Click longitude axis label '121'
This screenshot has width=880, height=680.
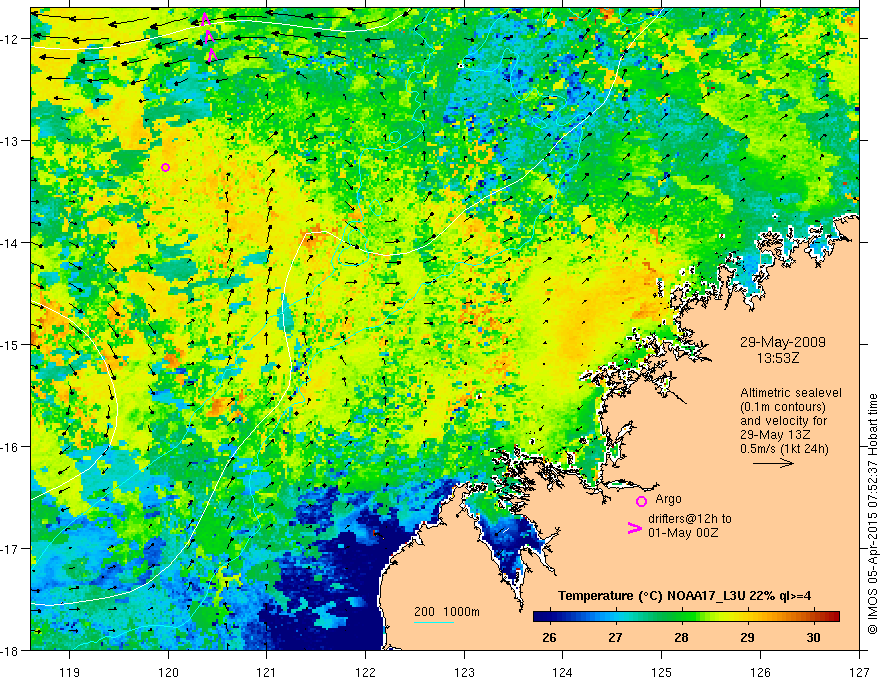[x=267, y=672]
